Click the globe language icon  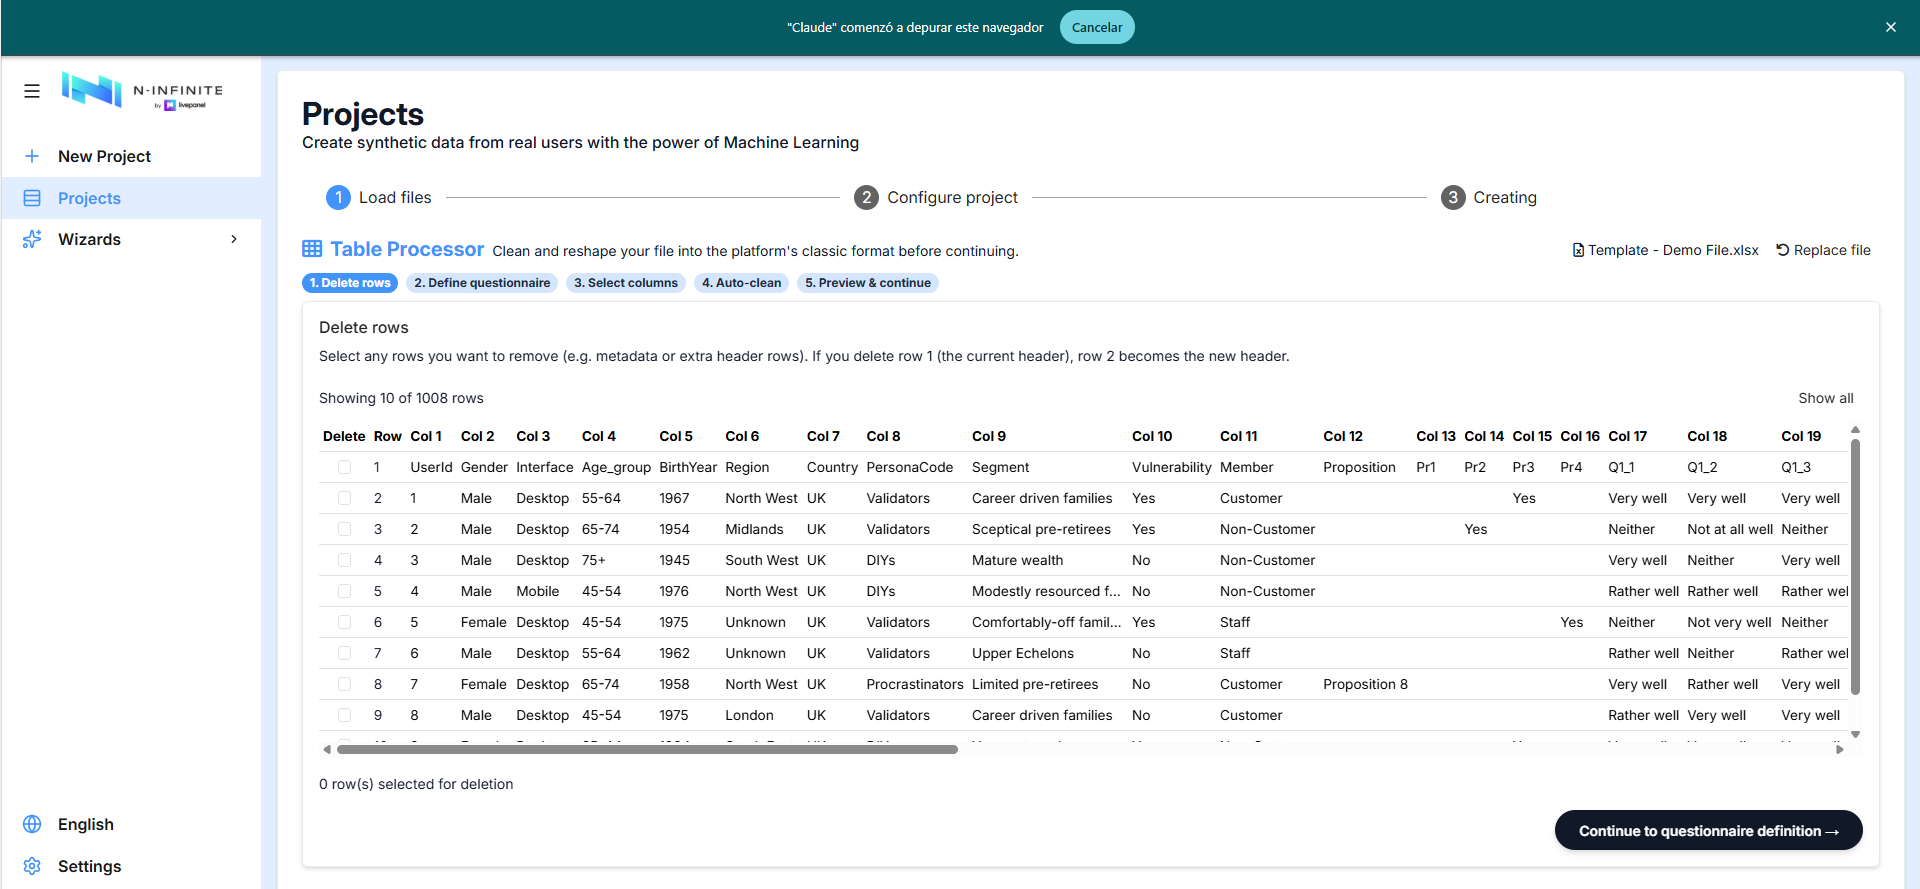click(x=32, y=824)
